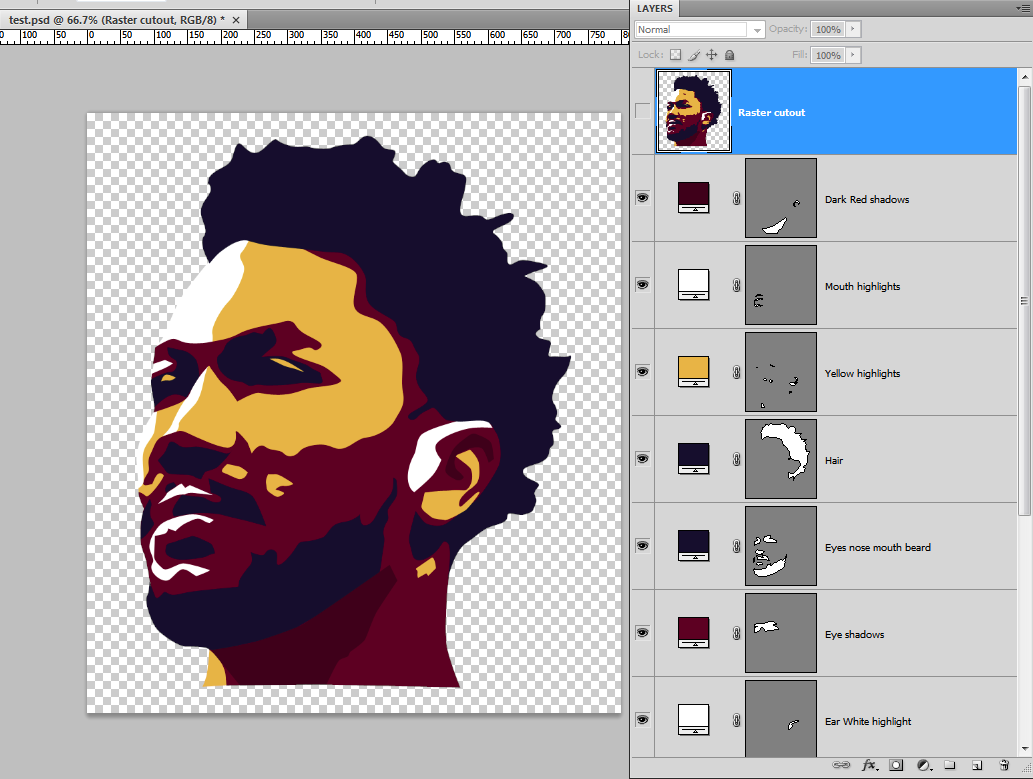Viewport: 1033px width, 779px height.
Task: Hide the Eye shadows layer
Action: click(x=642, y=633)
